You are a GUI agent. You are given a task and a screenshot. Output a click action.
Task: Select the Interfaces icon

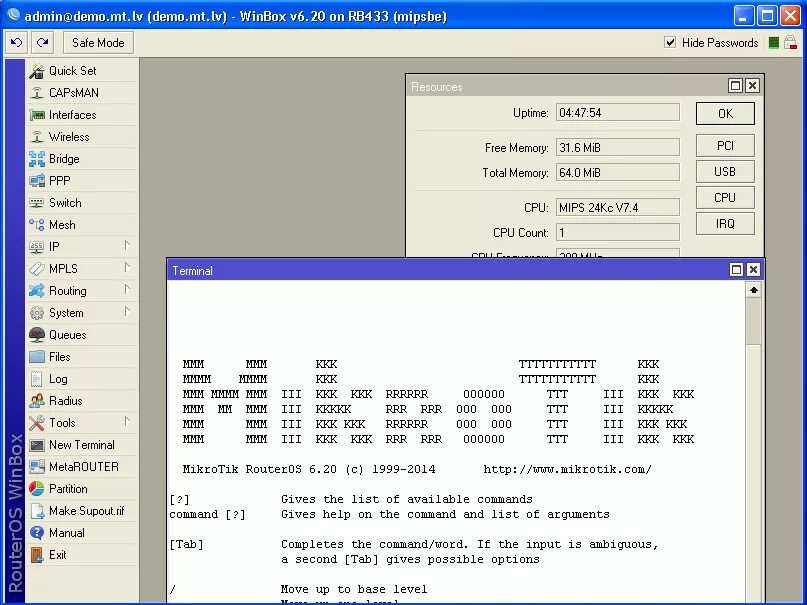[37, 115]
